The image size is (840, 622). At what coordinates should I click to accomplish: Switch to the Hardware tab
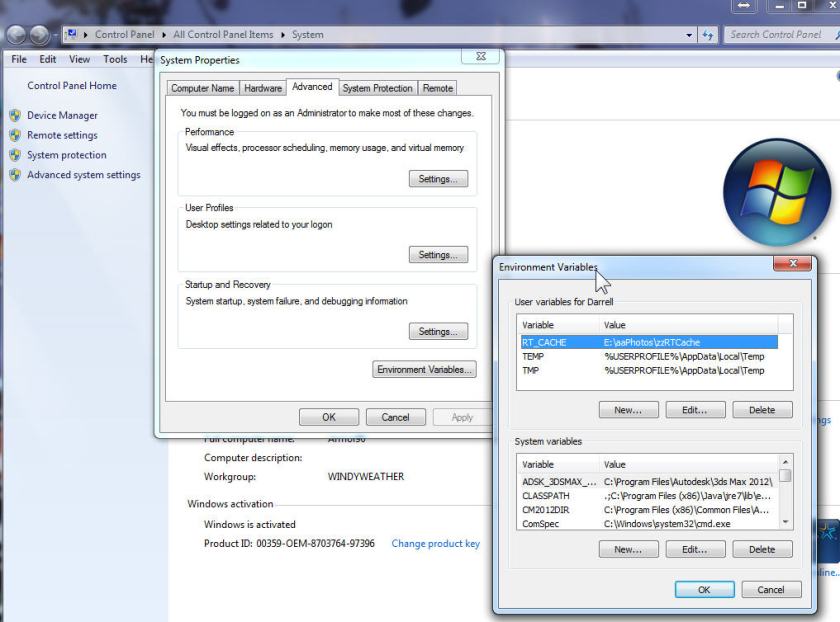pyautogui.click(x=263, y=88)
